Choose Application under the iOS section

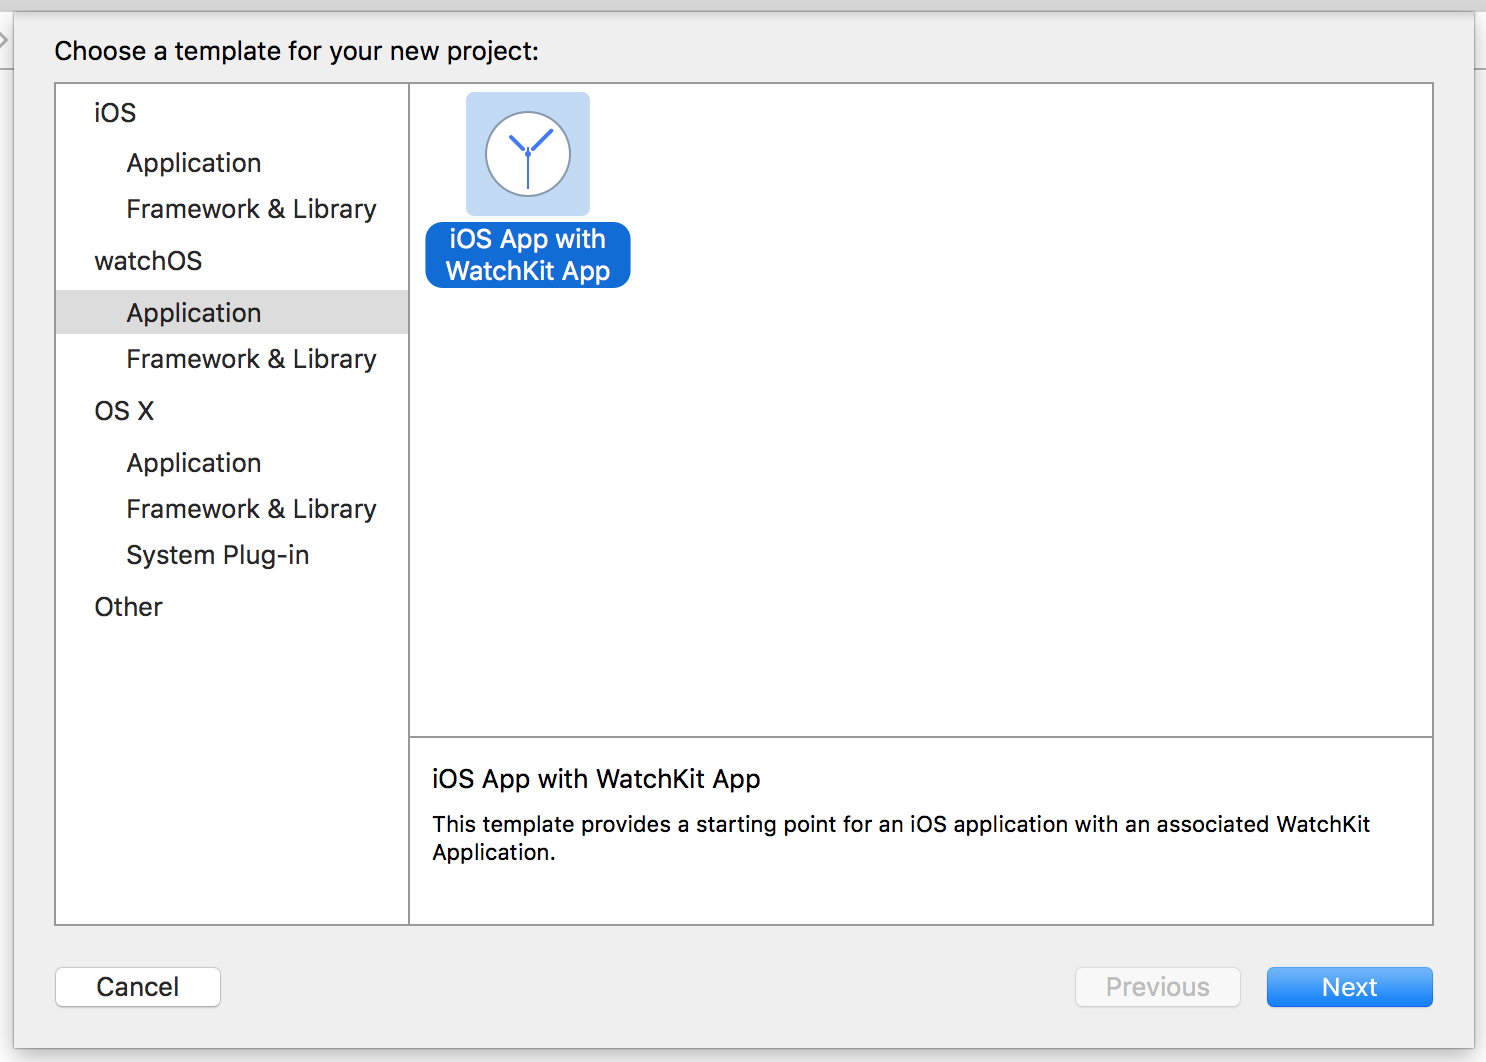point(193,163)
